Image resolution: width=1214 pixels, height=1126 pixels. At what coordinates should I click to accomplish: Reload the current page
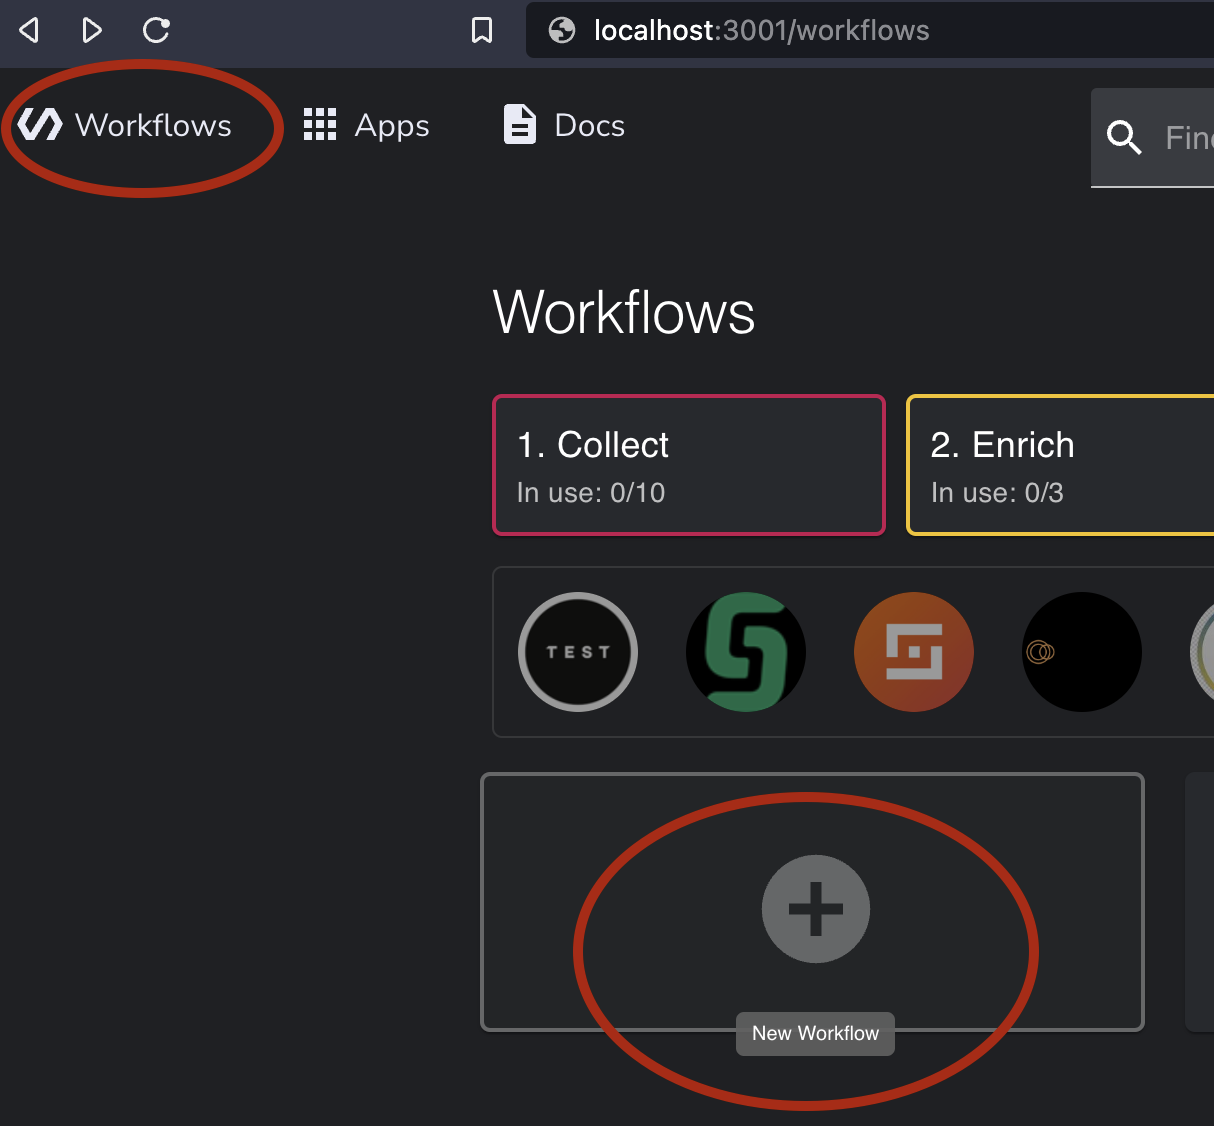(x=156, y=31)
